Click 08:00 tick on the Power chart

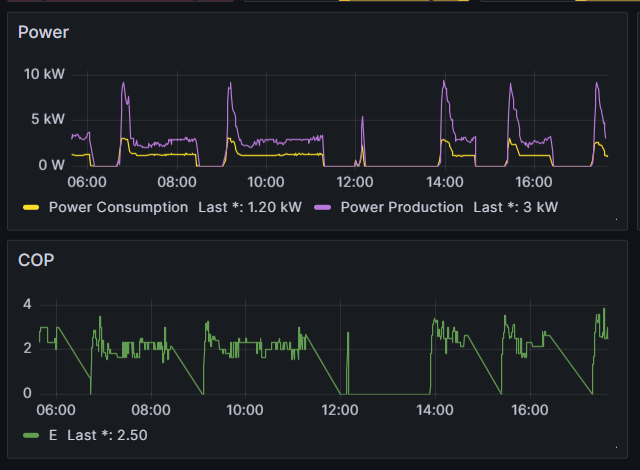tap(177, 182)
